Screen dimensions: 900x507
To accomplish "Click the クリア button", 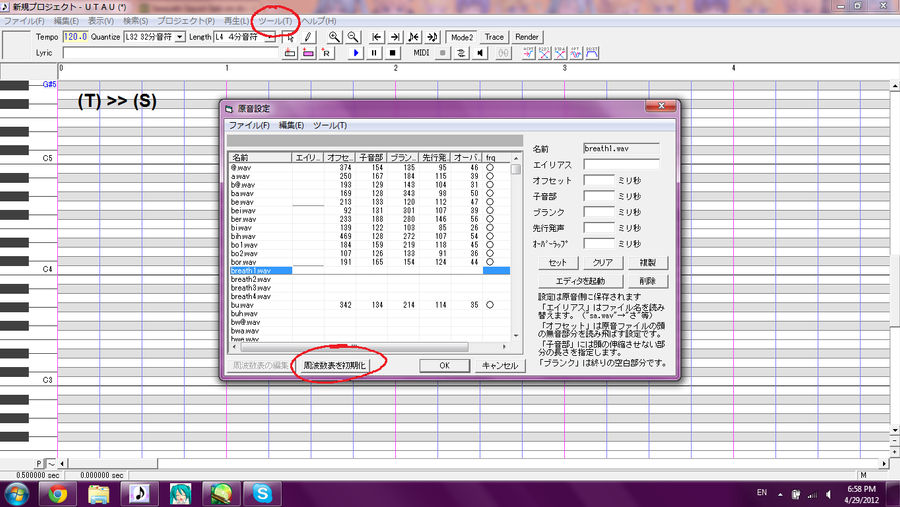I will click(602, 262).
